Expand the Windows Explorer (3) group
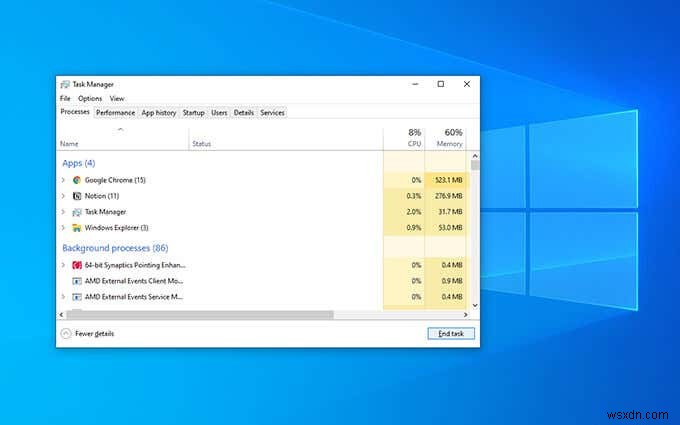 point(63,228)
